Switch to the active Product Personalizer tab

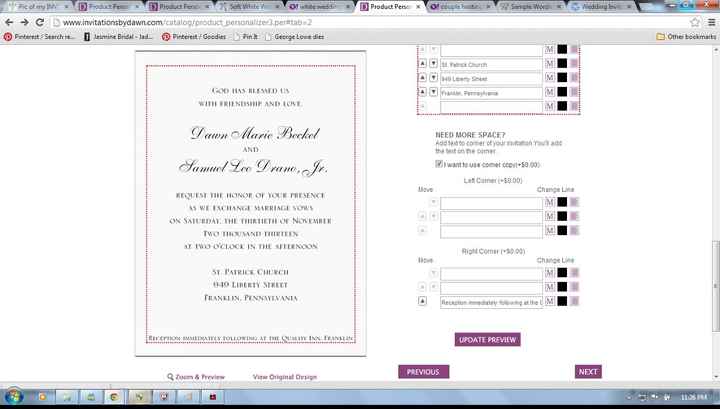[x=390, y=7]
